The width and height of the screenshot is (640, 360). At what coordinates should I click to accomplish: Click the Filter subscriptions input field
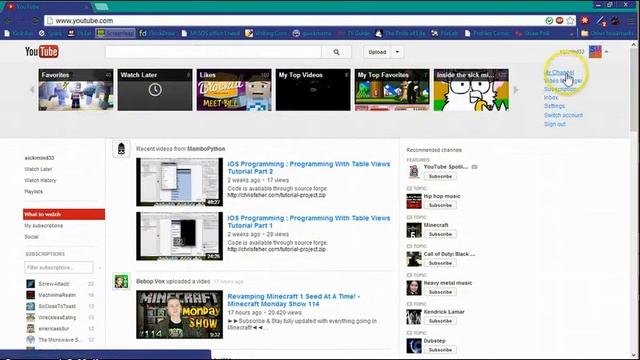[59, 268]
